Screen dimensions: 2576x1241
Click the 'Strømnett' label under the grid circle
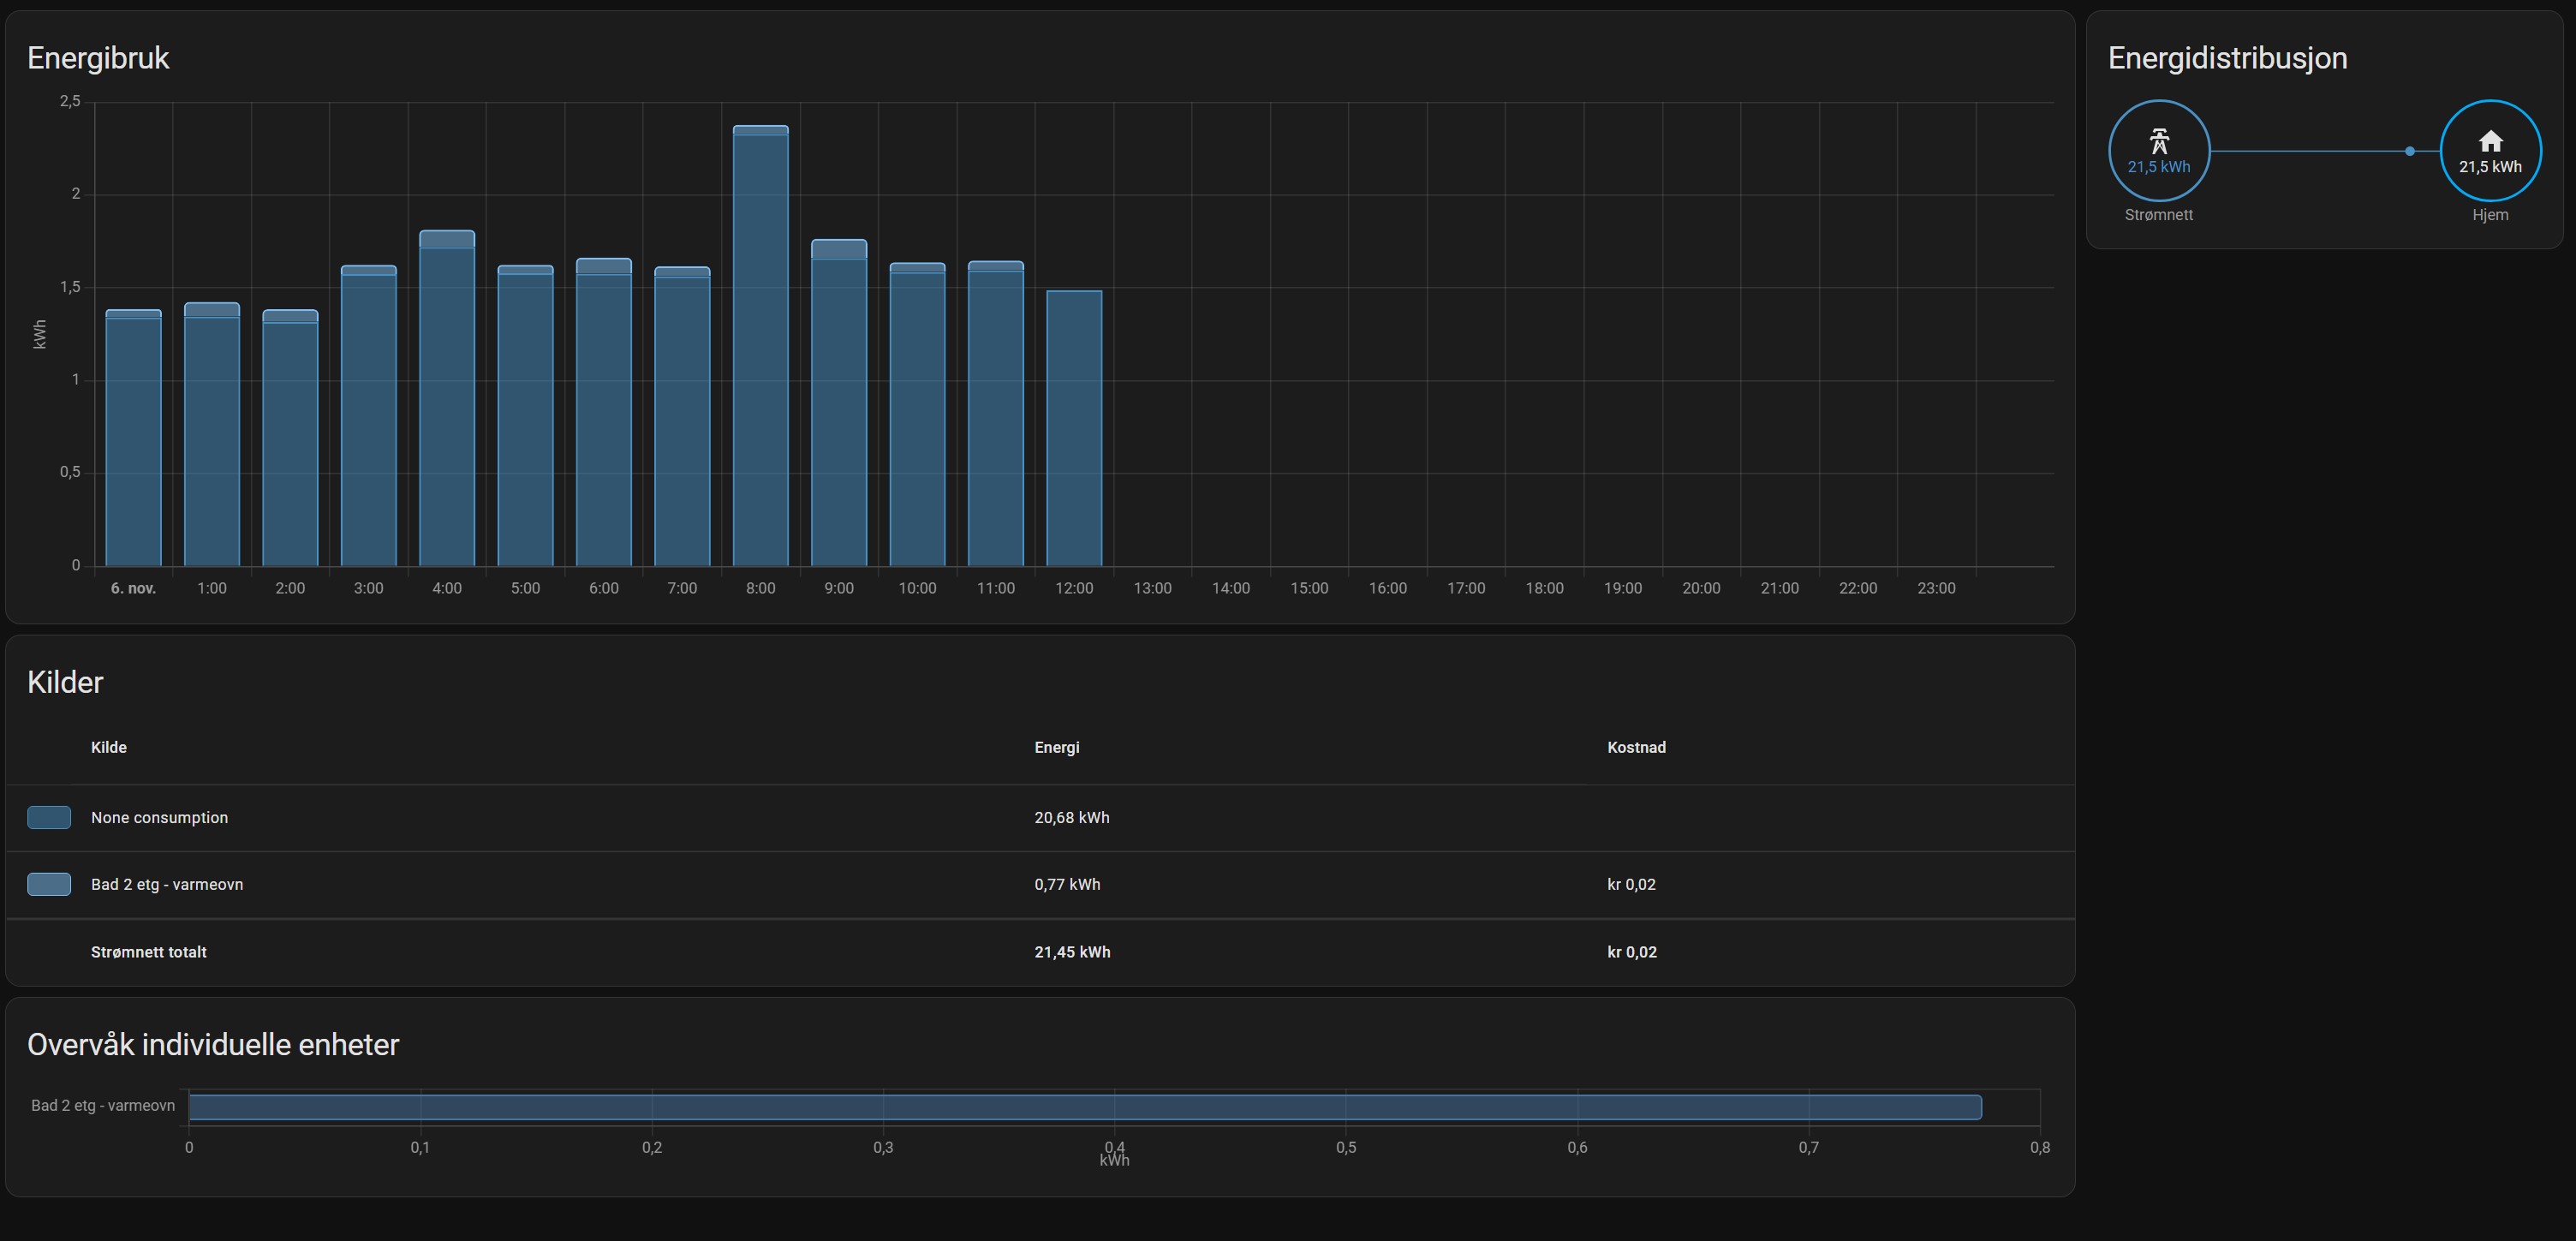[2159, 215]
